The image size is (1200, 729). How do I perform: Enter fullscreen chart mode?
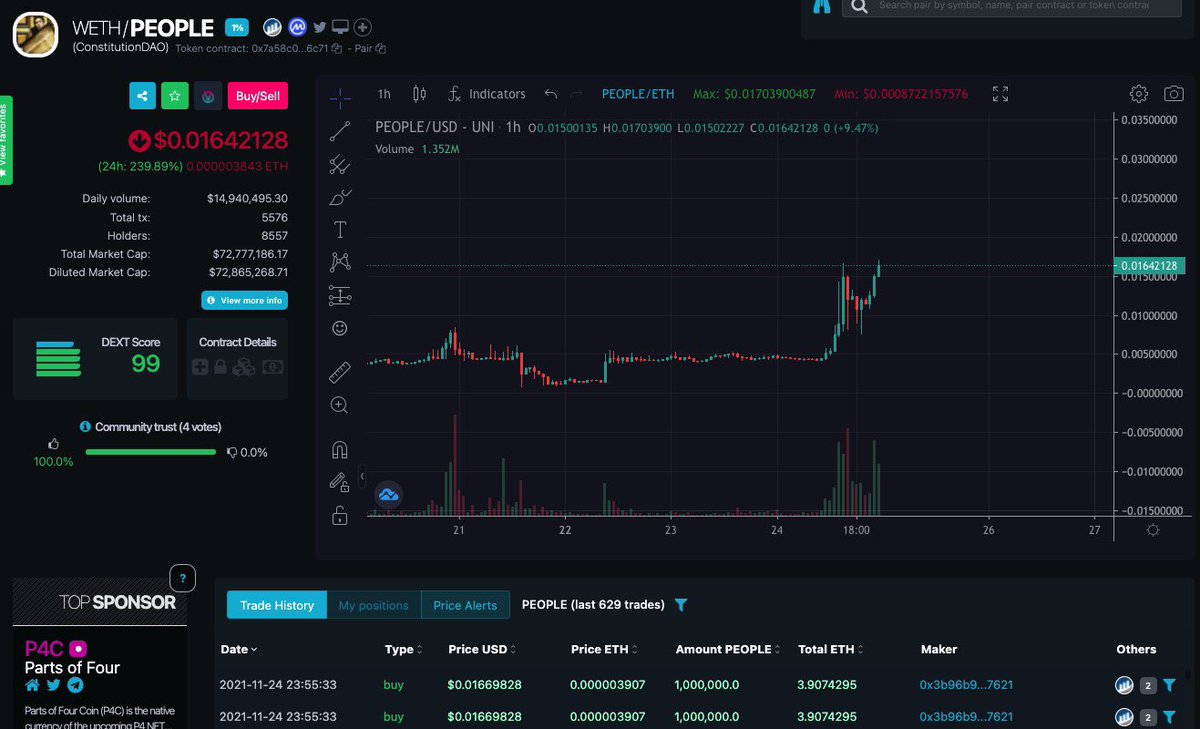click(1000, 94)
